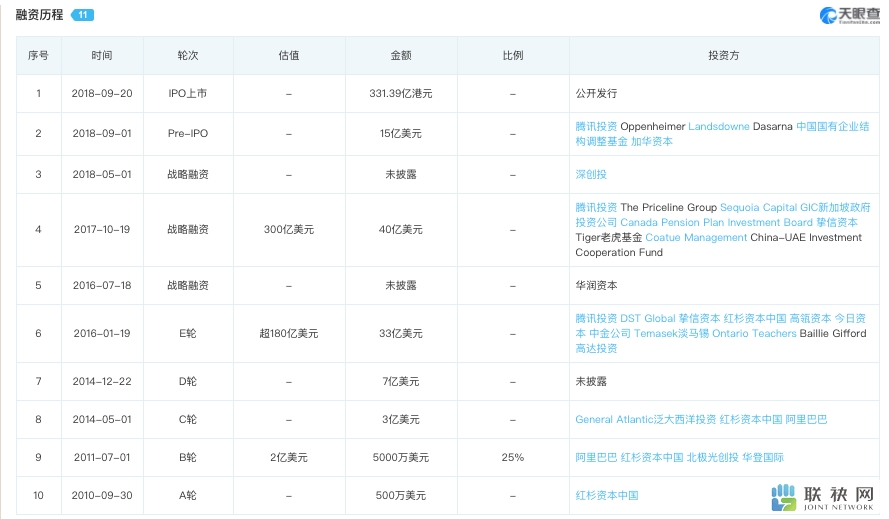
Task: Click the 金额 column header
Action: pyautogui.click(x=401, y=55)
